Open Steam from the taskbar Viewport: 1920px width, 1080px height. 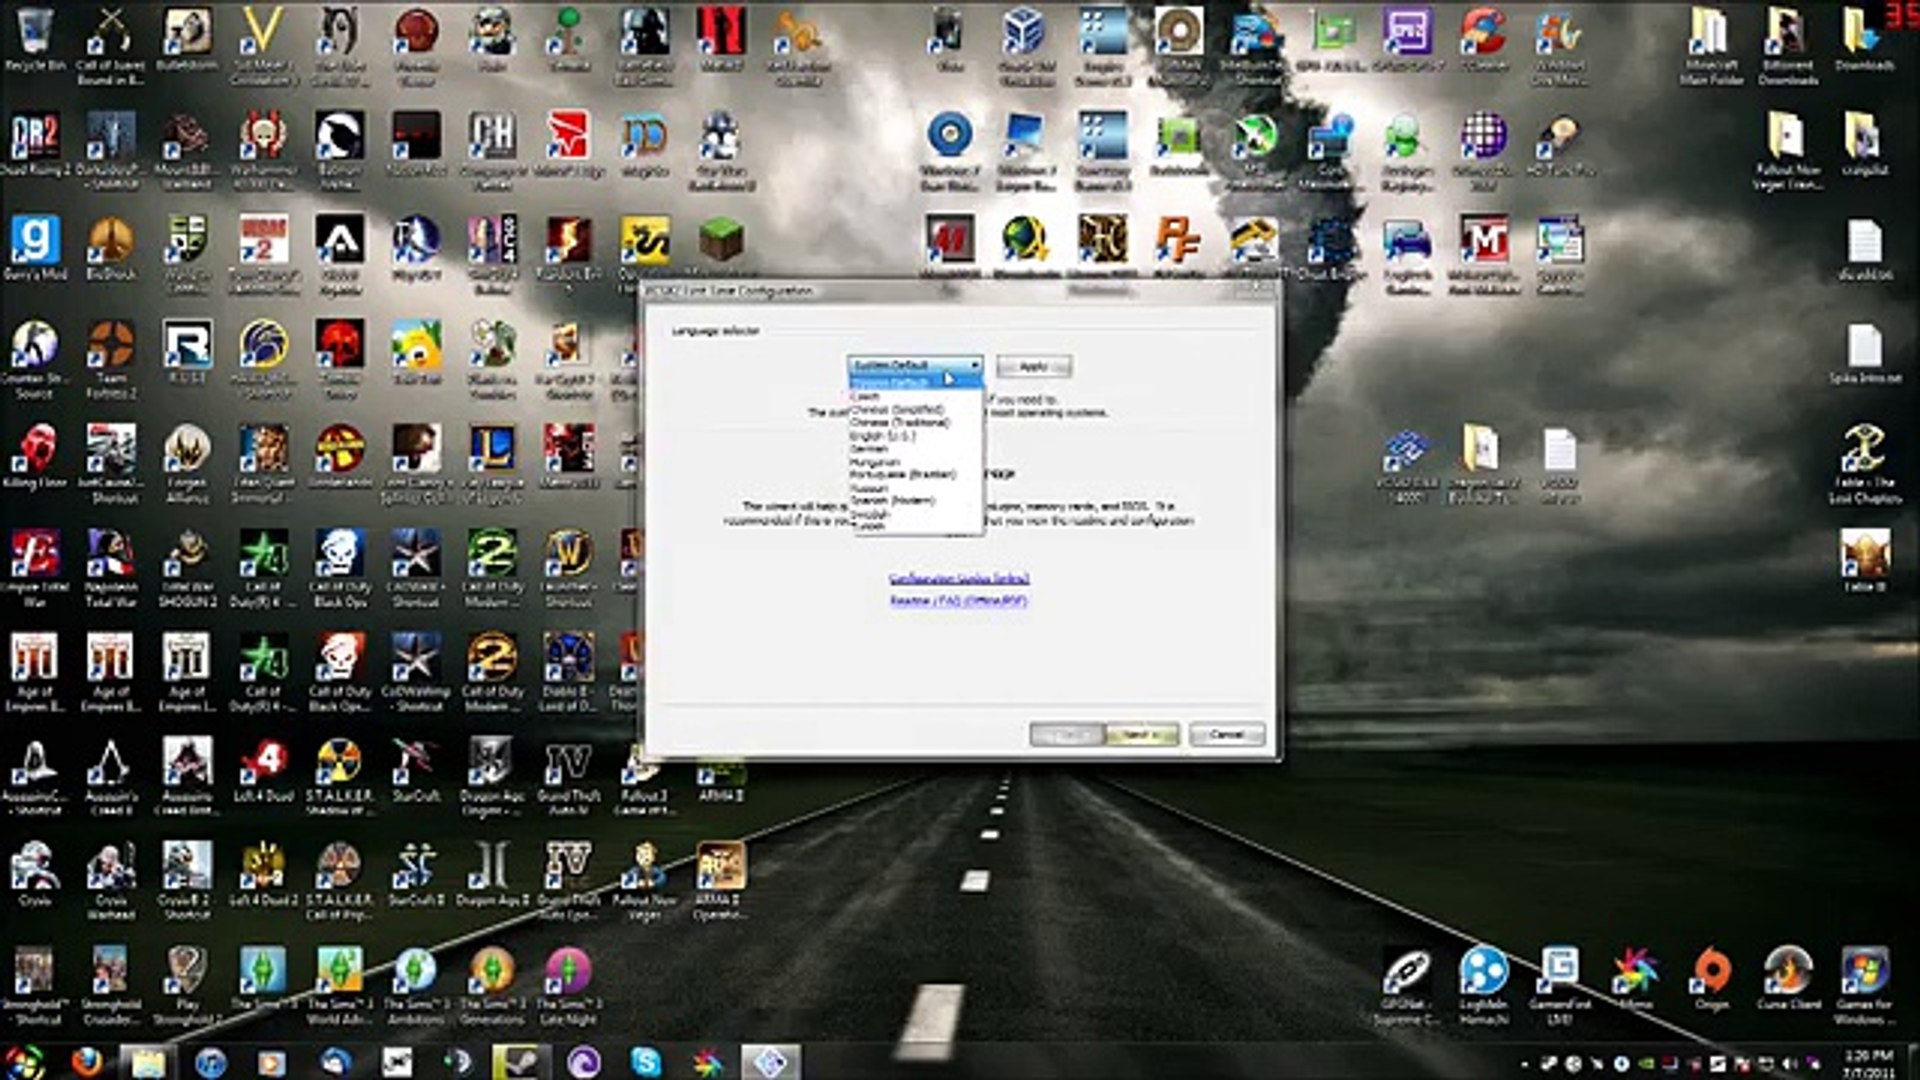click(x=520, y=1061)
